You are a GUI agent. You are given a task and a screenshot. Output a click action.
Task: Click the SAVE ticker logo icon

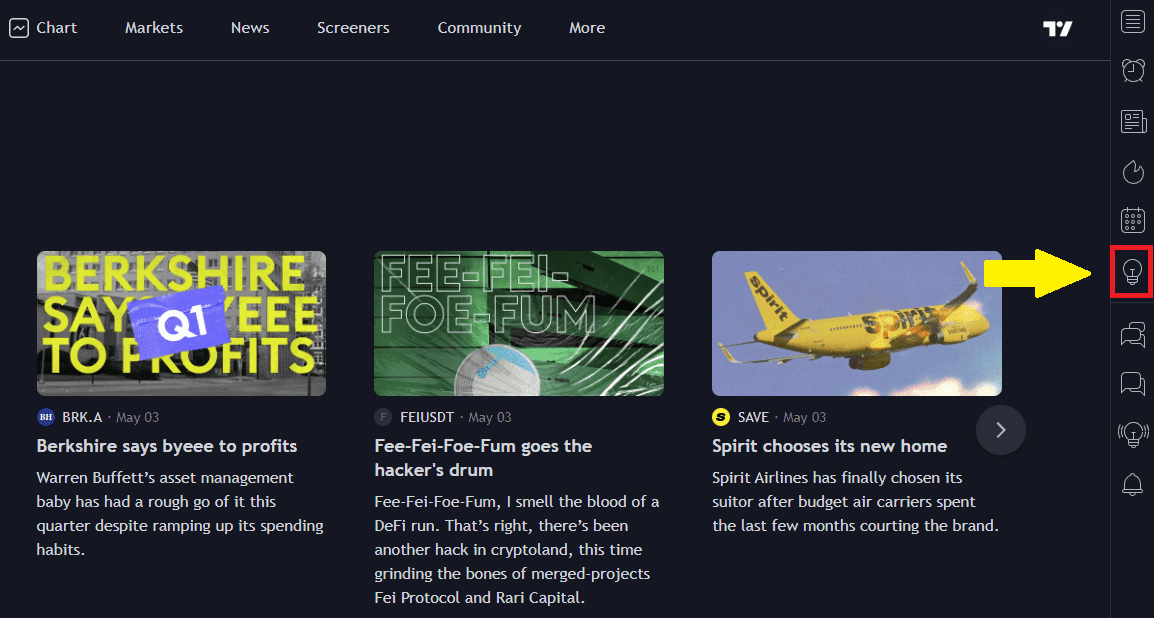721,417
